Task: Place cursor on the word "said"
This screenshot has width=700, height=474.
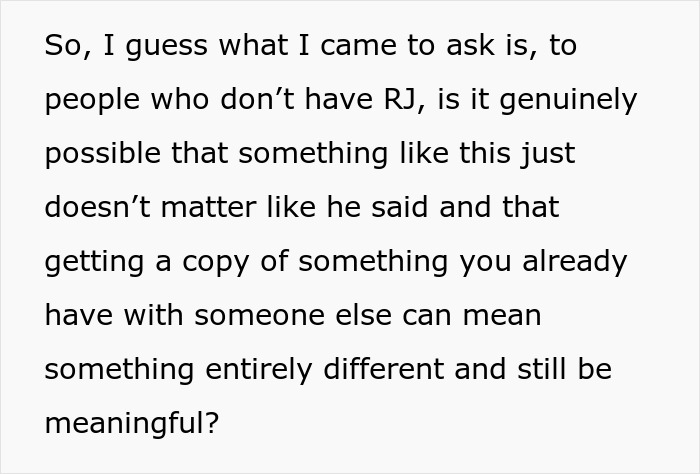Action: click(x=400, y=207)
